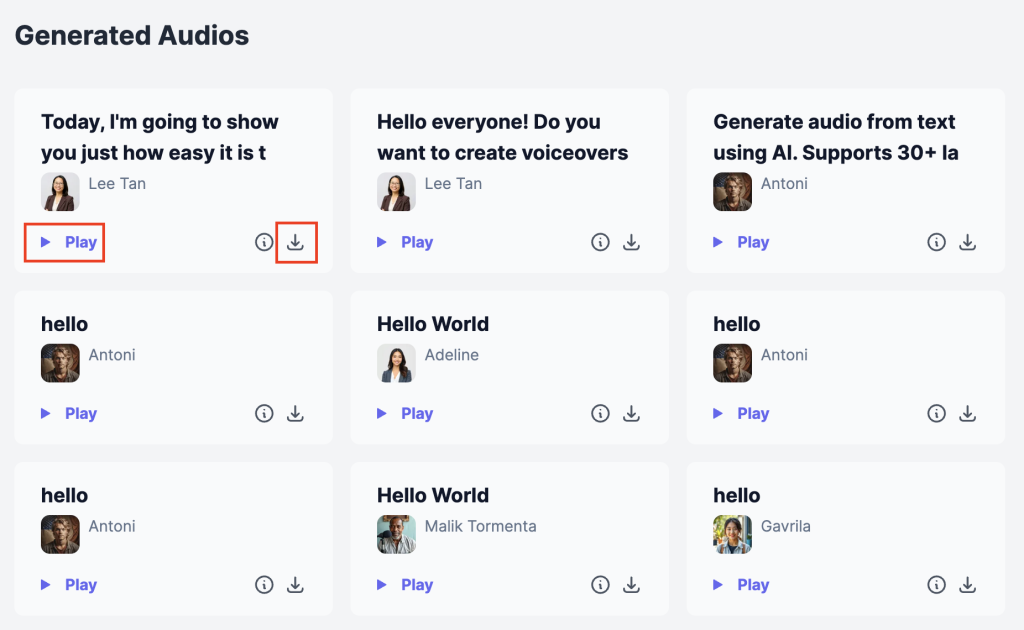The image size is (1024, 630).
Task: Click Malik Tormenta's avatar picture
Action: (x=396, y=534)
